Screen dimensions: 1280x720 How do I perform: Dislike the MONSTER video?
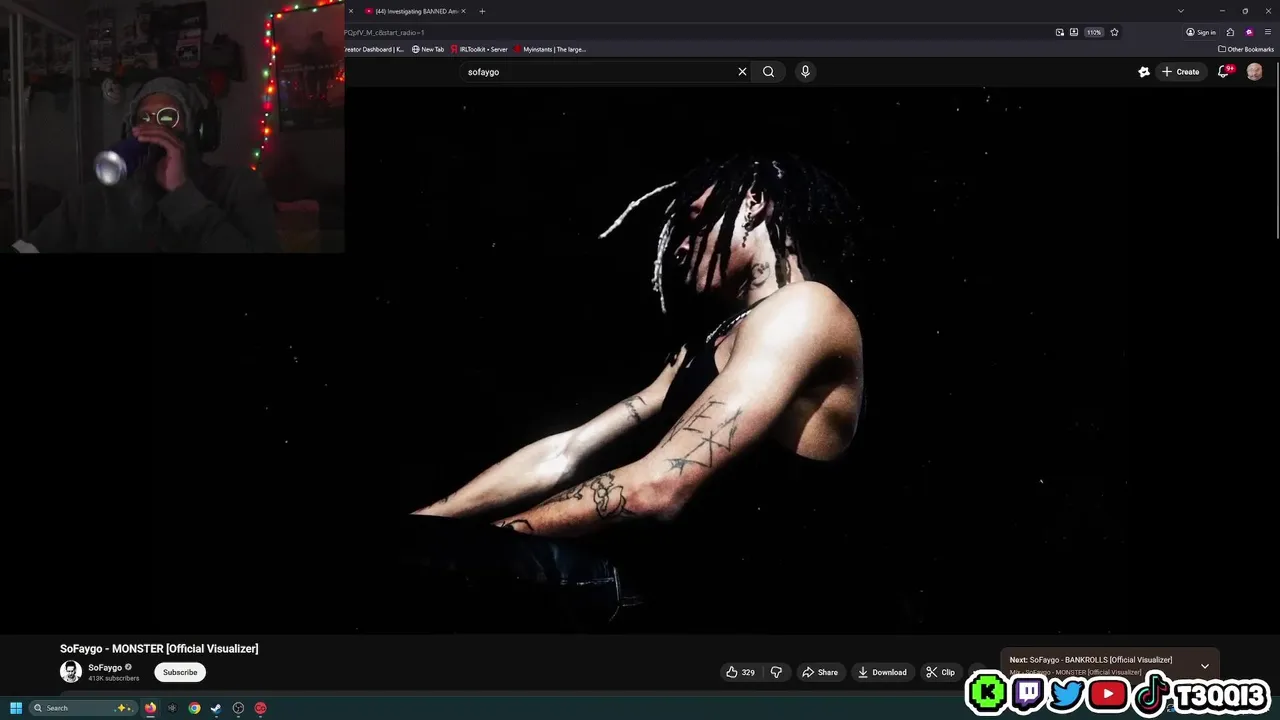click(776, 672)
